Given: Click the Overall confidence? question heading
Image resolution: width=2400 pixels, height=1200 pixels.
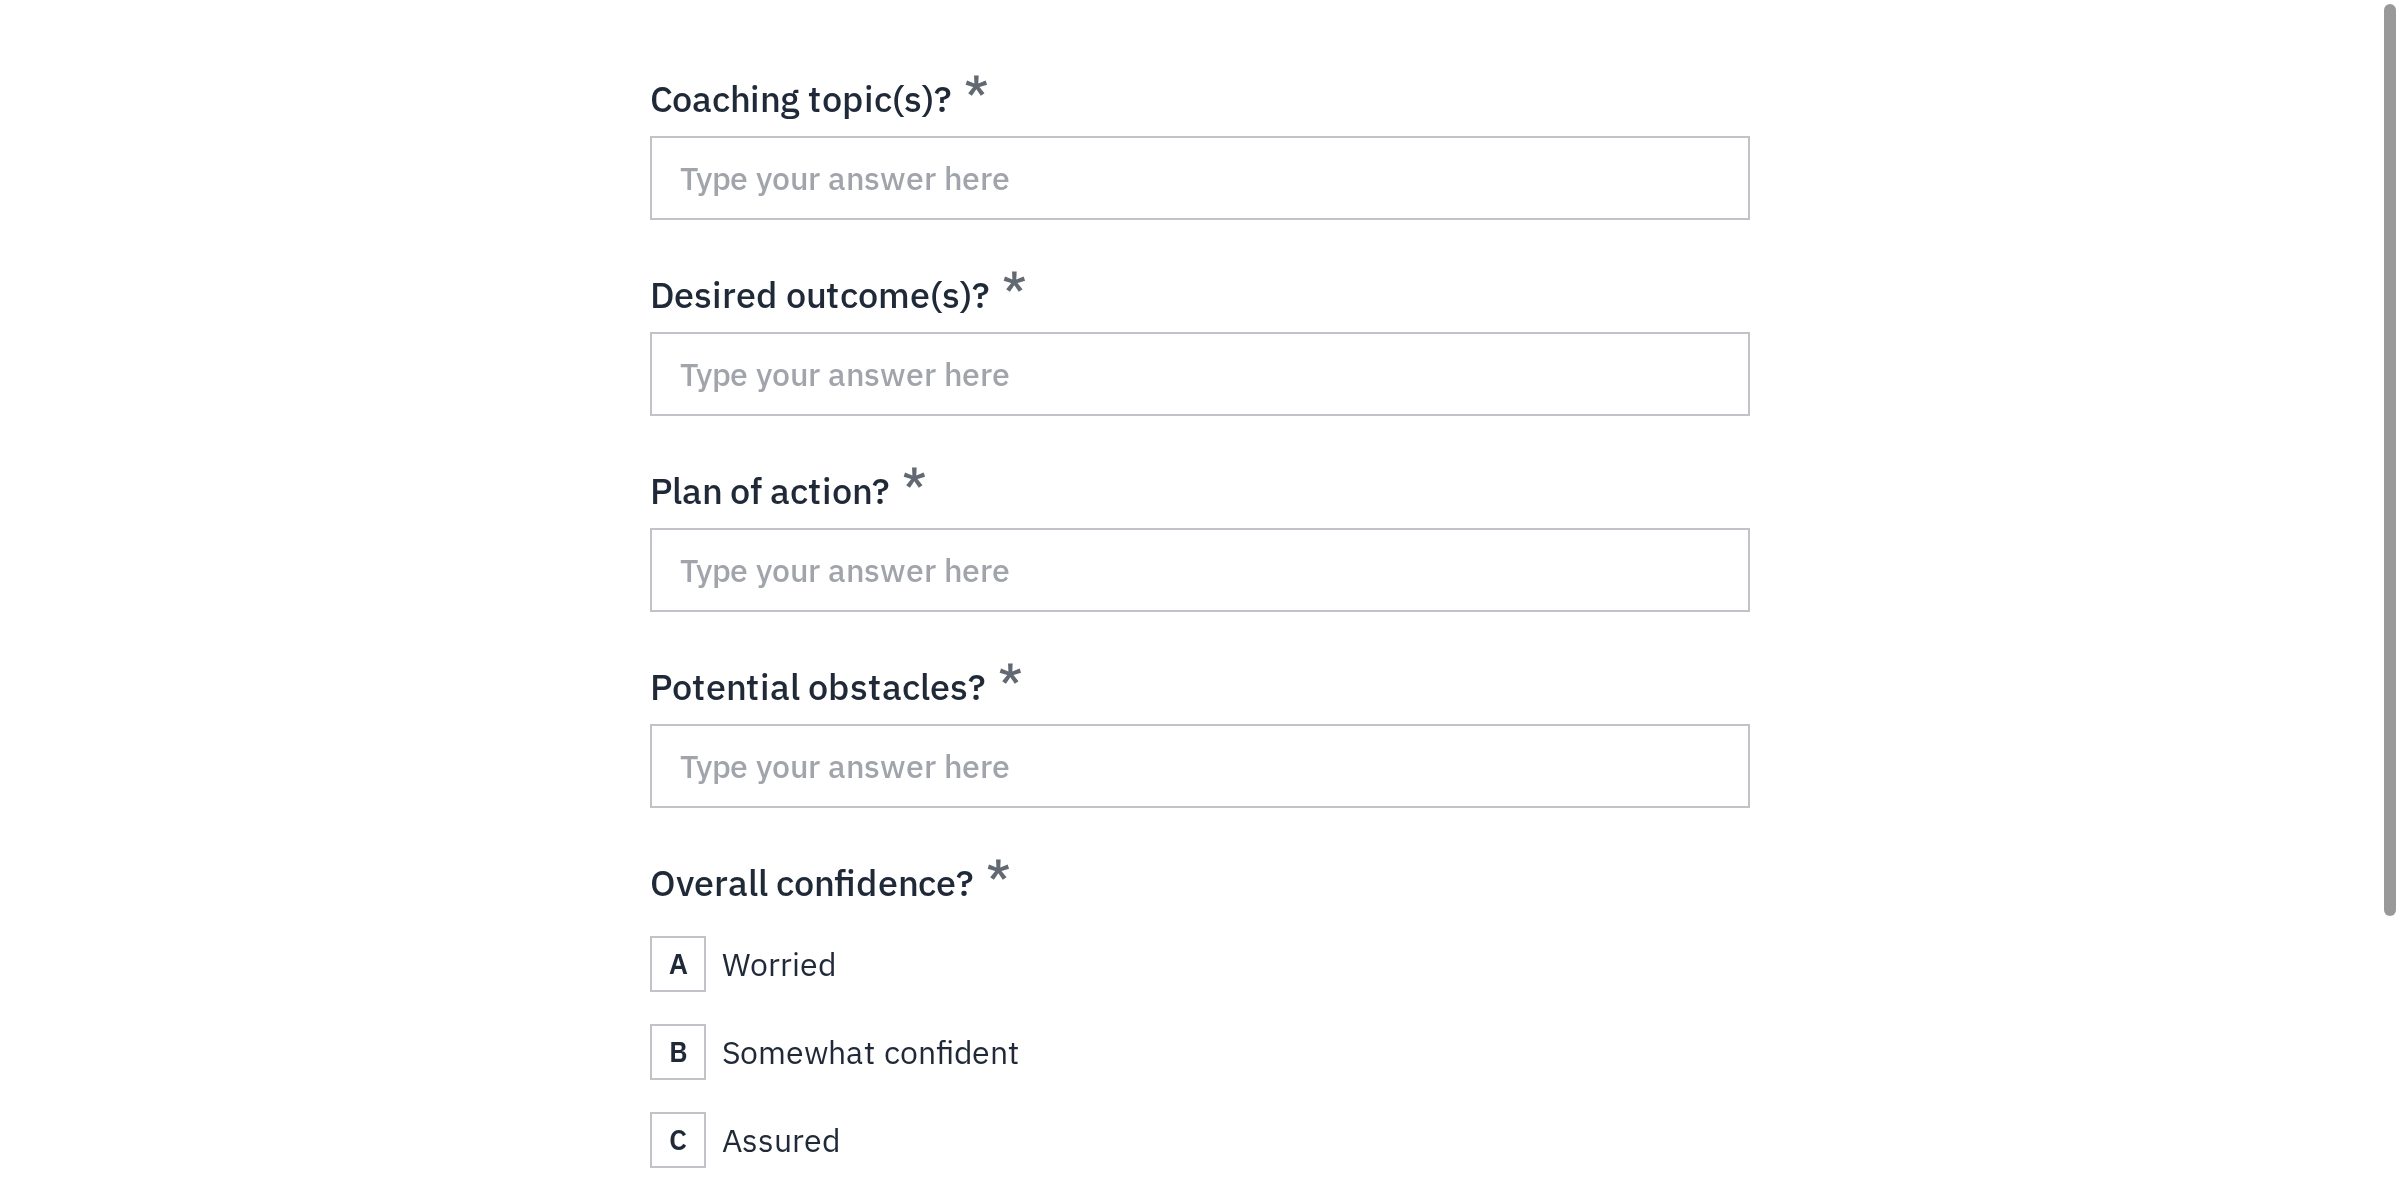Looking at the screenshot, I should click(x=811, y=883).
